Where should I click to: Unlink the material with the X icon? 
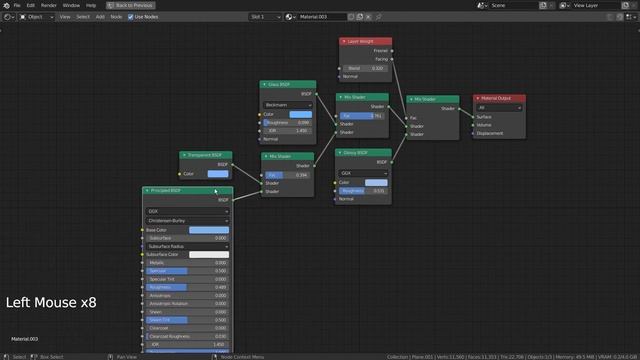tap(369, 17)
